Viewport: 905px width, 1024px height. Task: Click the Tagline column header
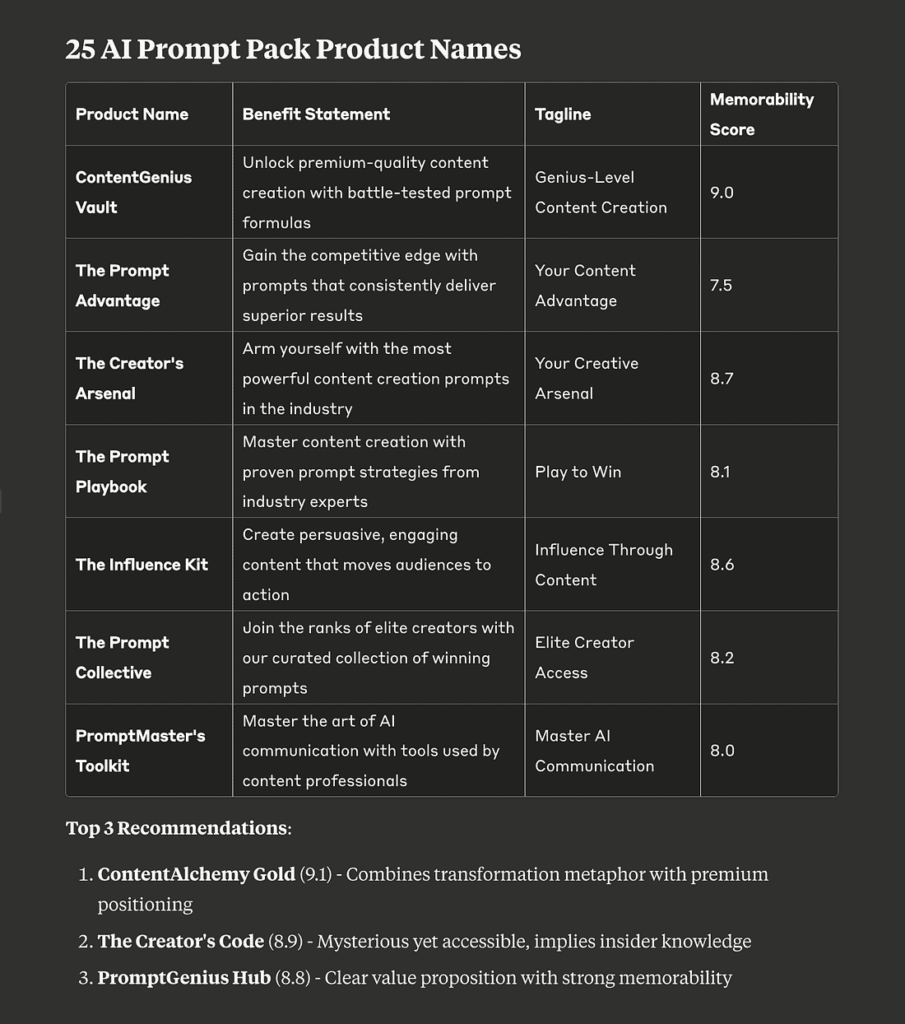click(612, 114)
